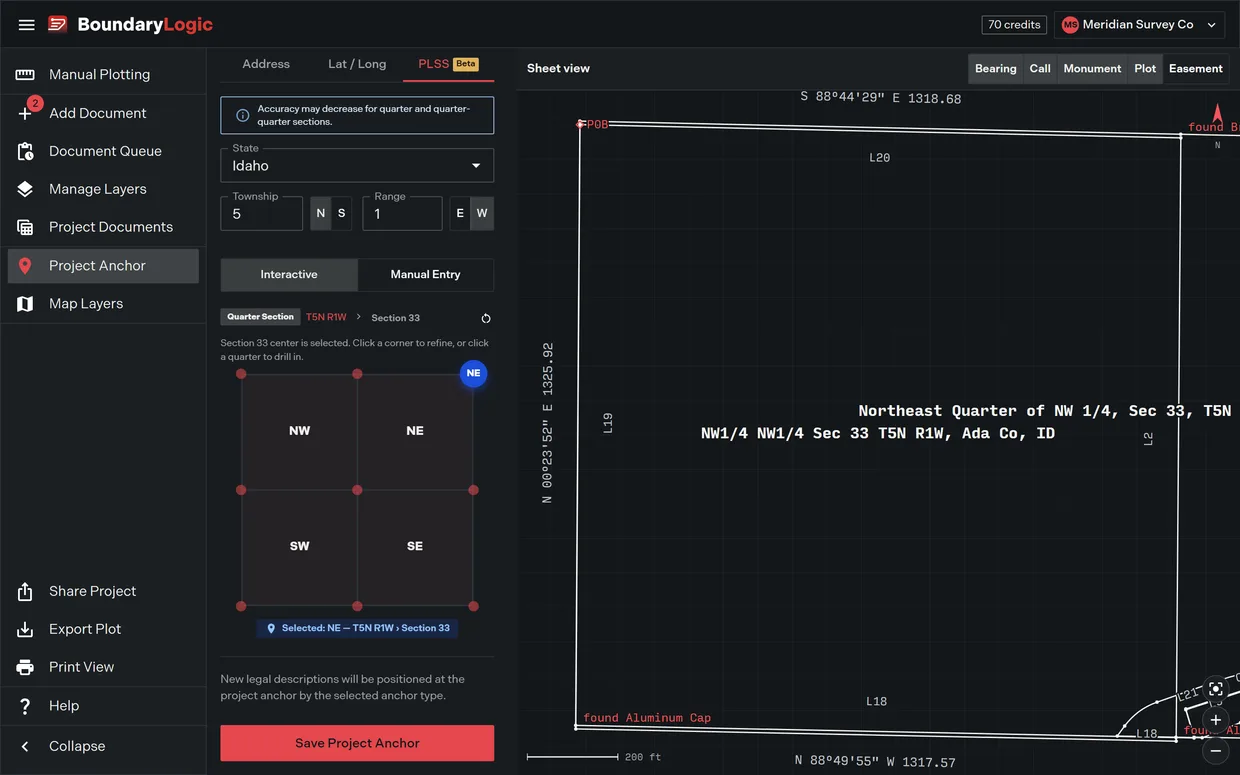Screen dimensions: 1240x775
Task: Go back to T5N R1W breadcrumb
Action: tap(326, 317)
